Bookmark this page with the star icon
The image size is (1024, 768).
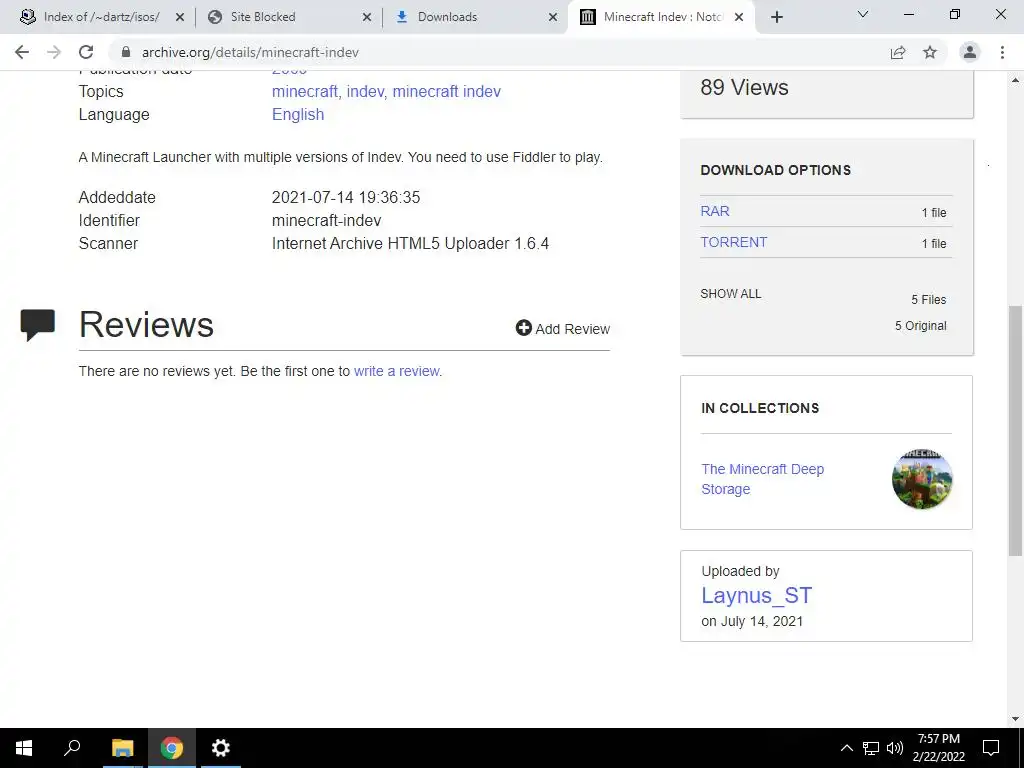pos(930,52)
